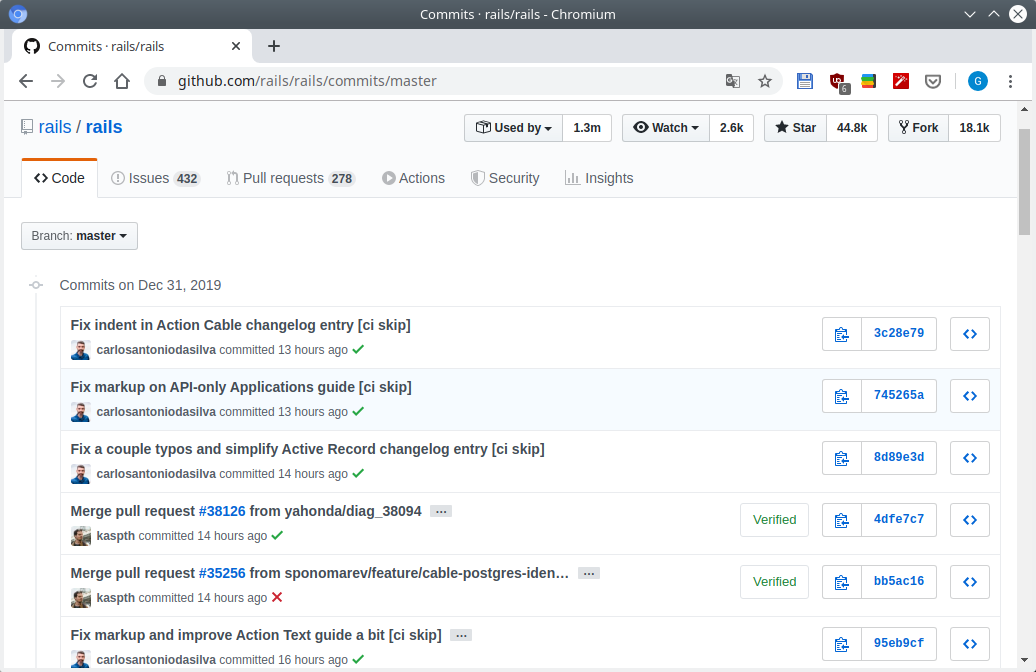Click red X failed status on bb5ac16 commit
Image resolution: width=1036 pixels, height=672 pixels.
pyautogui.click(x=277, y=597)
